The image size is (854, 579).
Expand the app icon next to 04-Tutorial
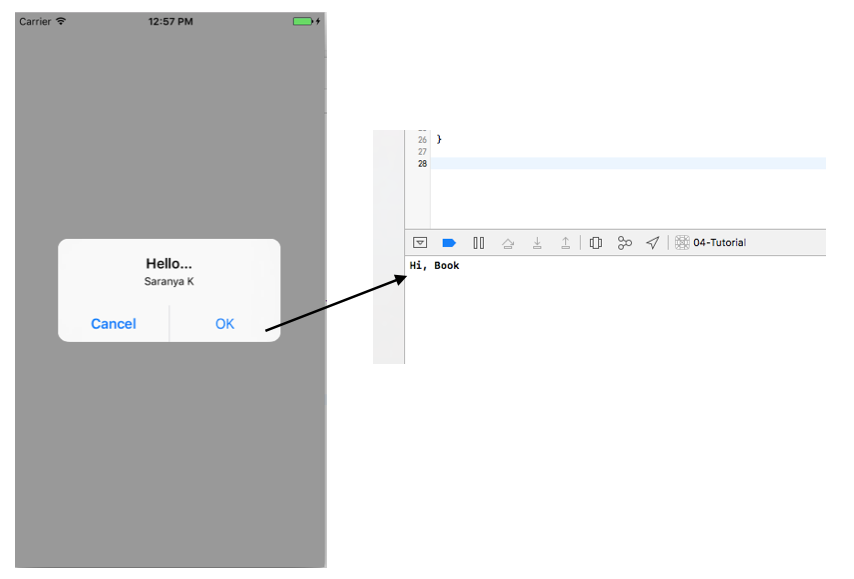pos(681,242)
